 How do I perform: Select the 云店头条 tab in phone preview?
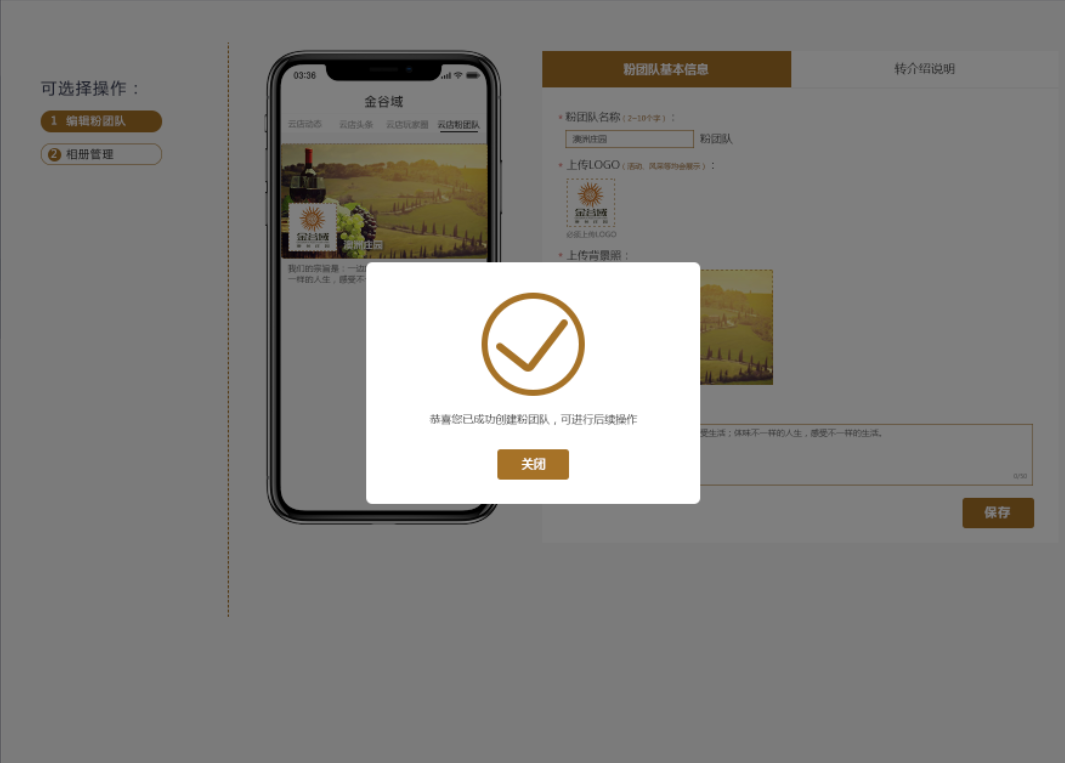pos(356,124)
